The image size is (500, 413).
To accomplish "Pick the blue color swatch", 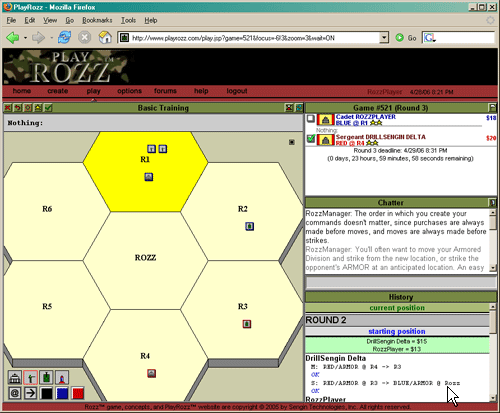I will 62,393.
